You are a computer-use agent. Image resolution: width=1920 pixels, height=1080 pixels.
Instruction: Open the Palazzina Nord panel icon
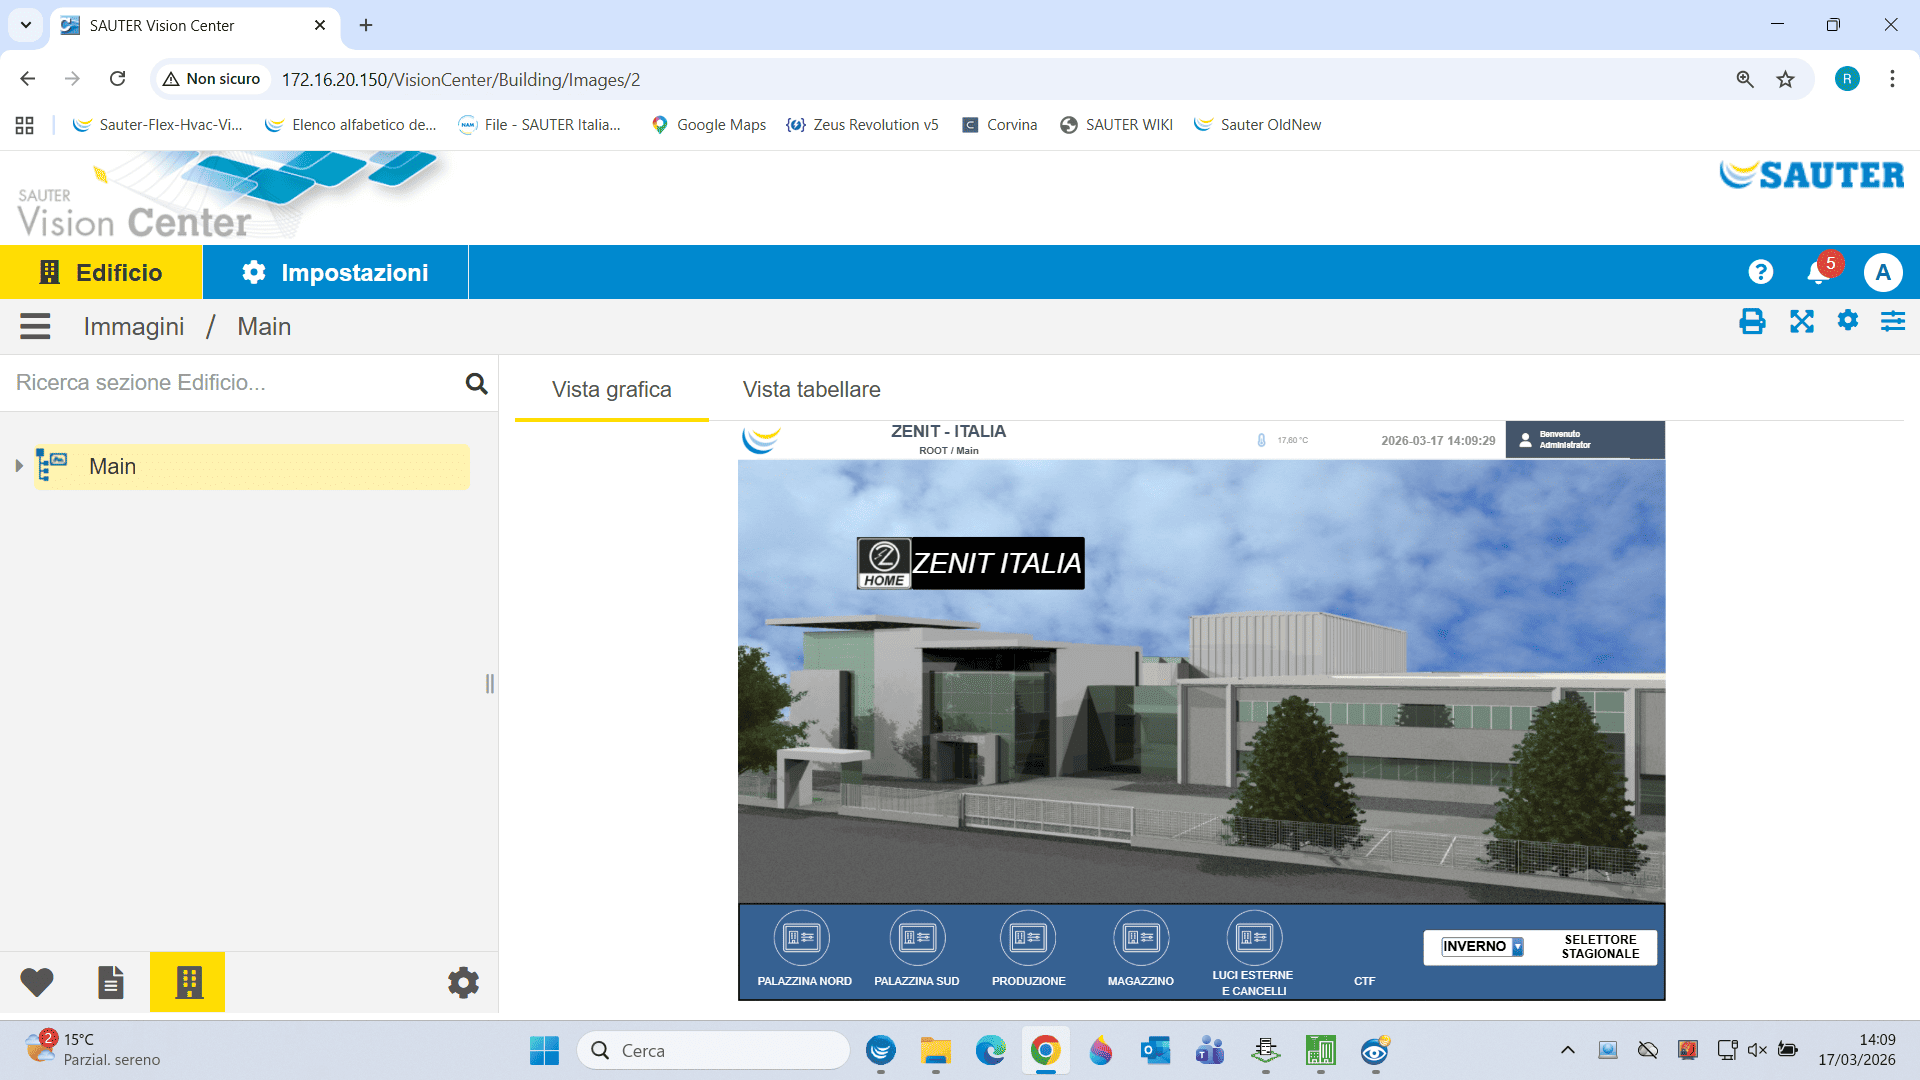pos(802,938)
